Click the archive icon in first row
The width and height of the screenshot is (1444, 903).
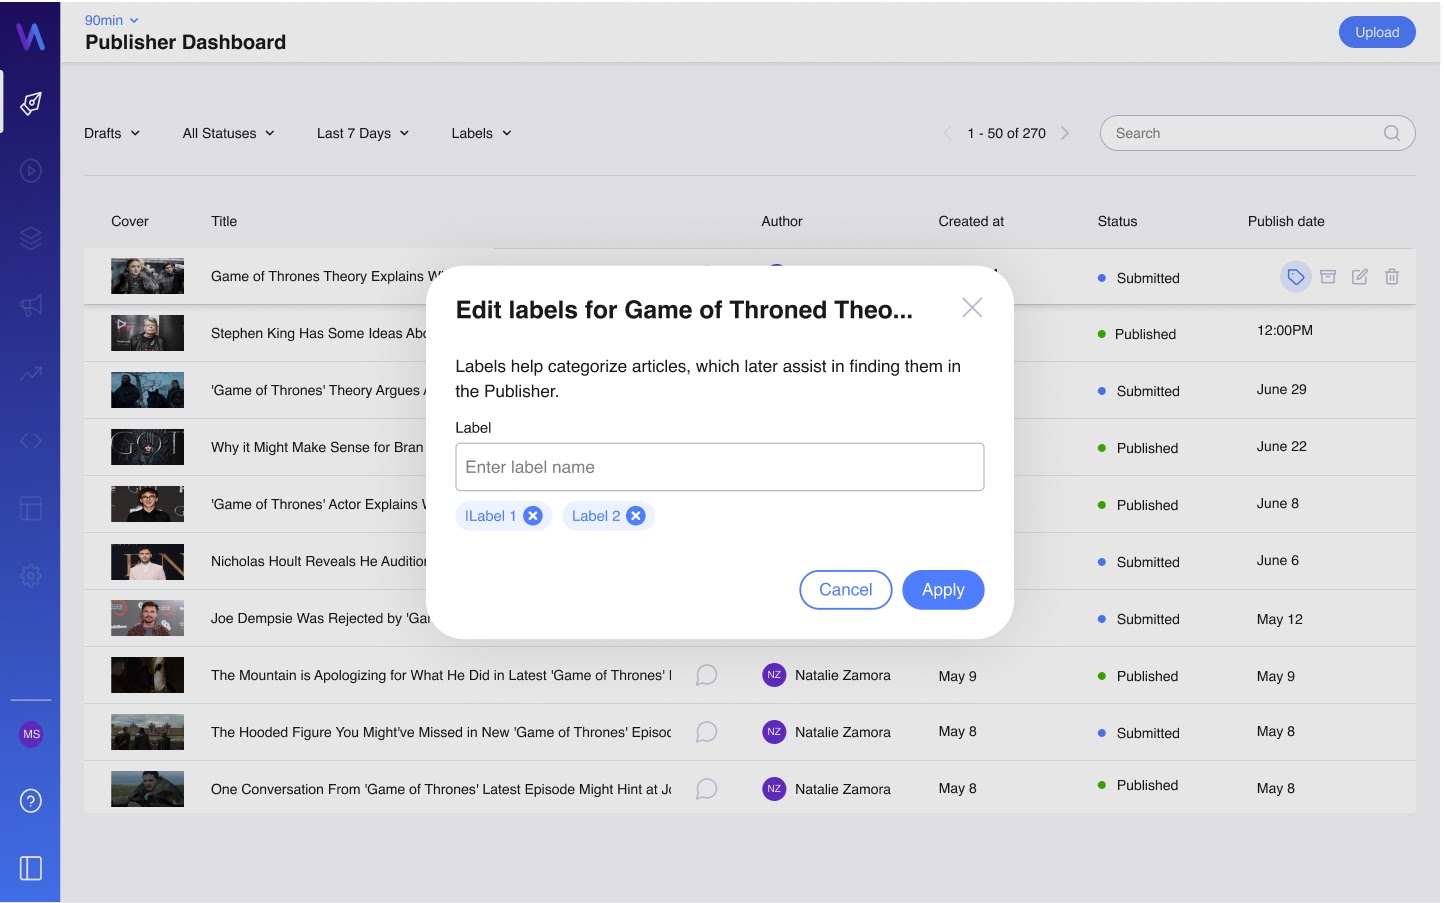tap(1328, 277)
